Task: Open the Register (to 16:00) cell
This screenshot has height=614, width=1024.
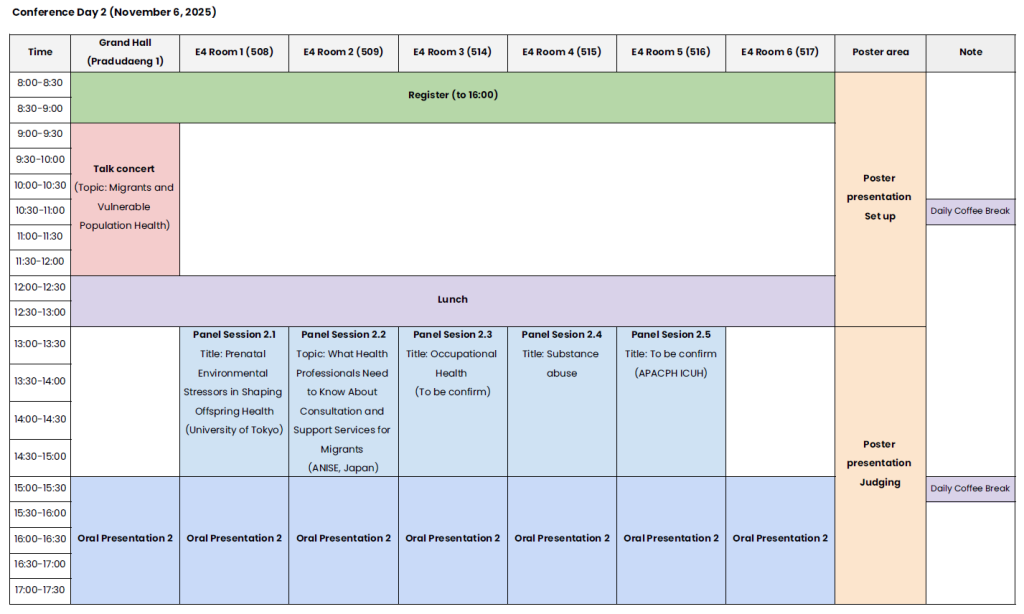Action: coord(453,96)
